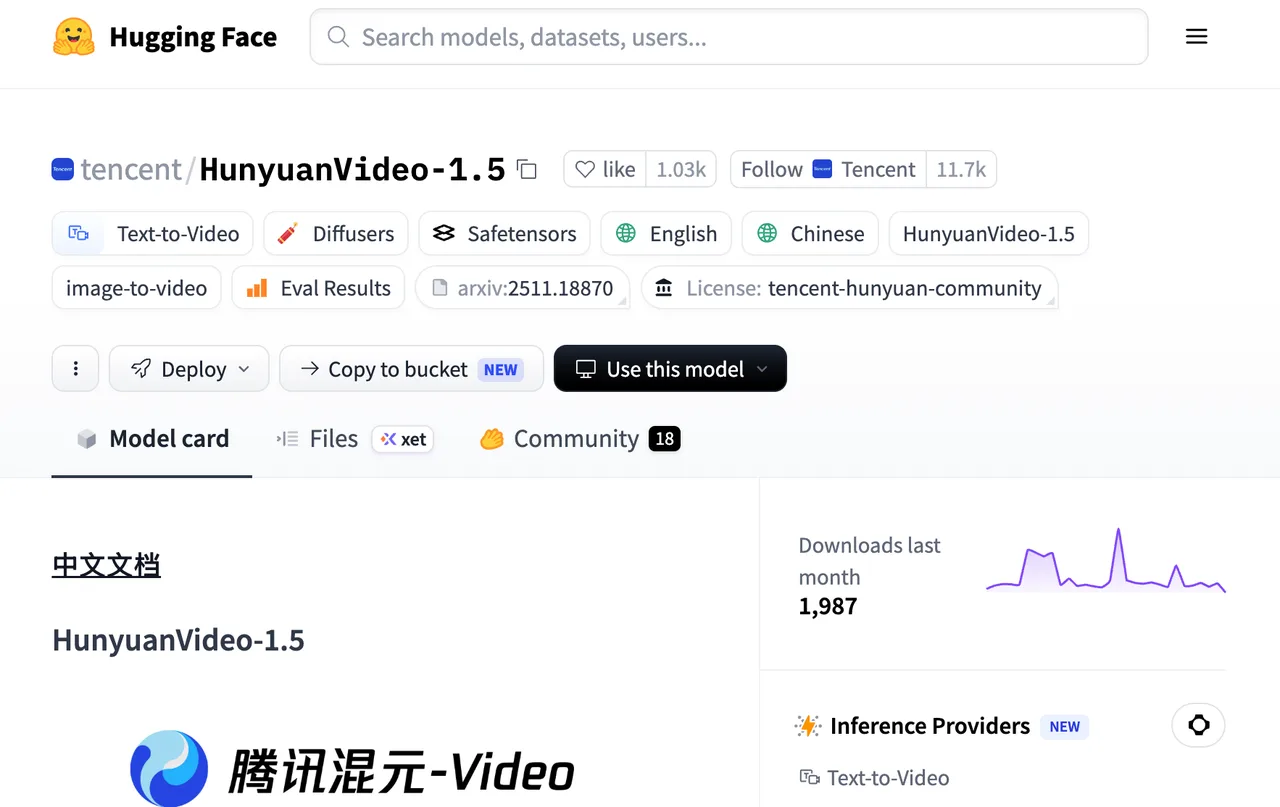
Task: Expand the Deploy dropdown
Action: pos(189,368)
